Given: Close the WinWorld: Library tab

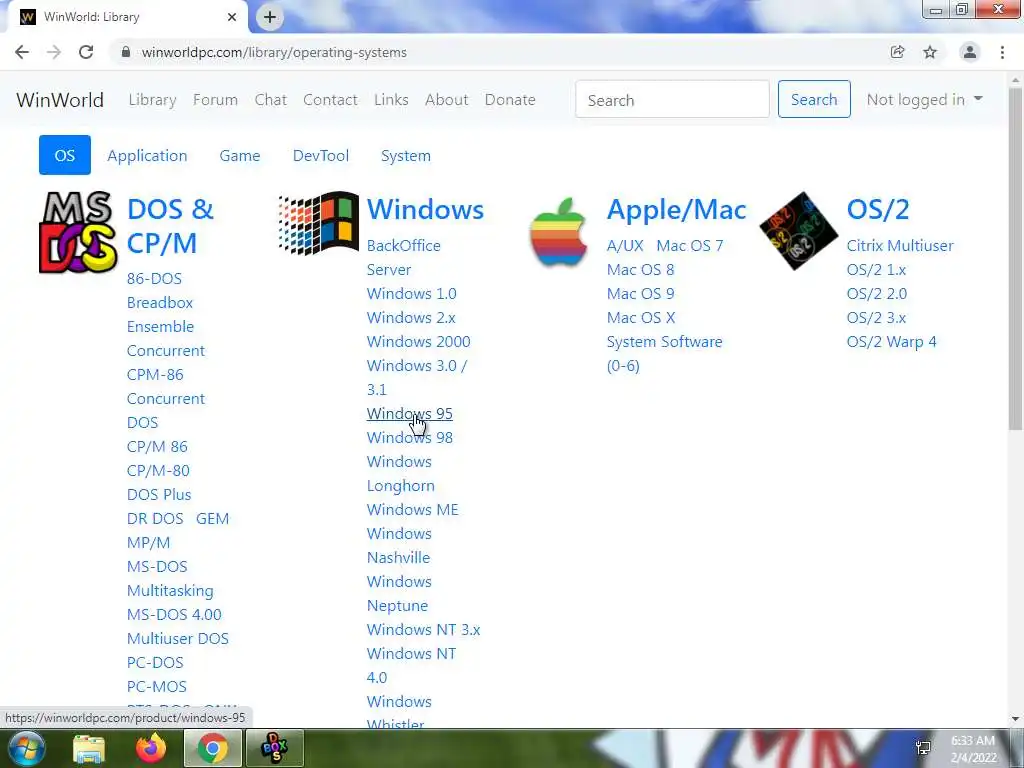Looking at the screenshot, I should pos(232,17).
